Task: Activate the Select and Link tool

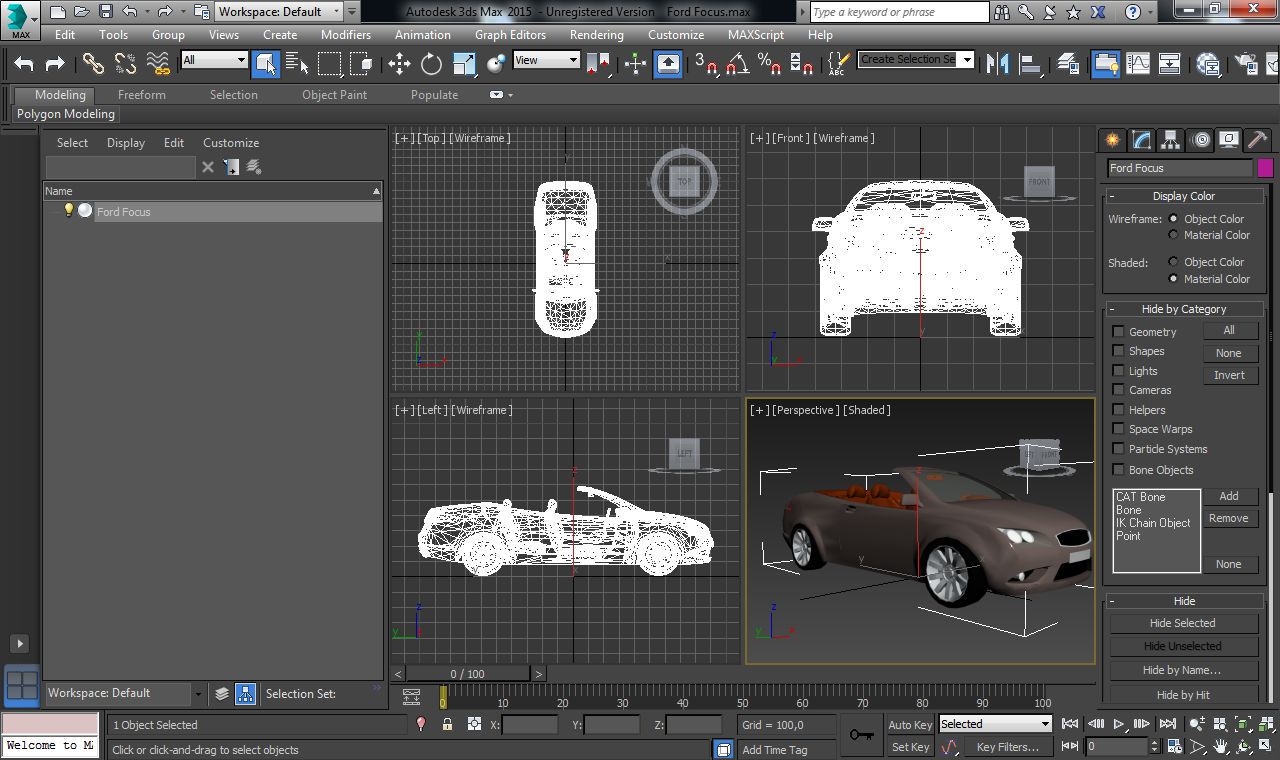Action: [x=93, y=64]
